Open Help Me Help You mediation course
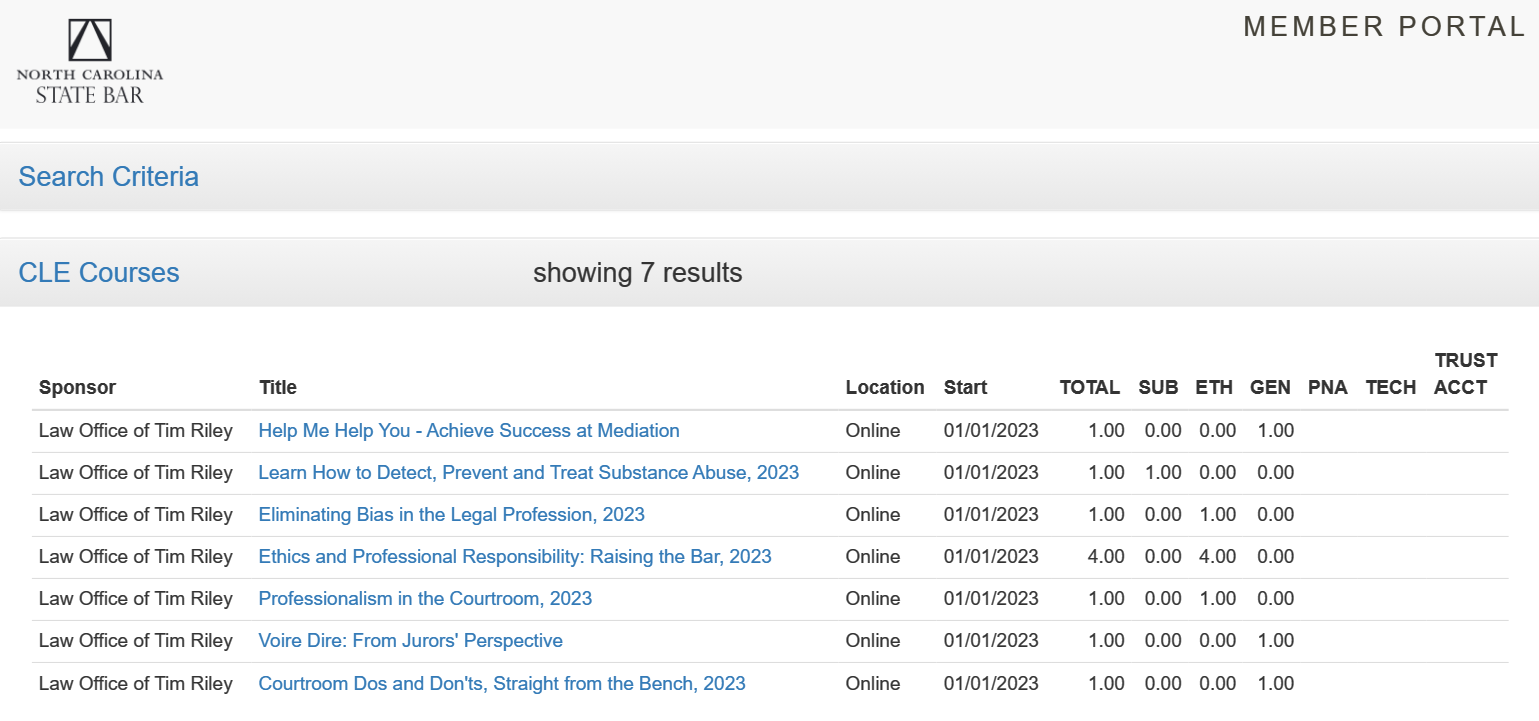 (x=469, y=431)
